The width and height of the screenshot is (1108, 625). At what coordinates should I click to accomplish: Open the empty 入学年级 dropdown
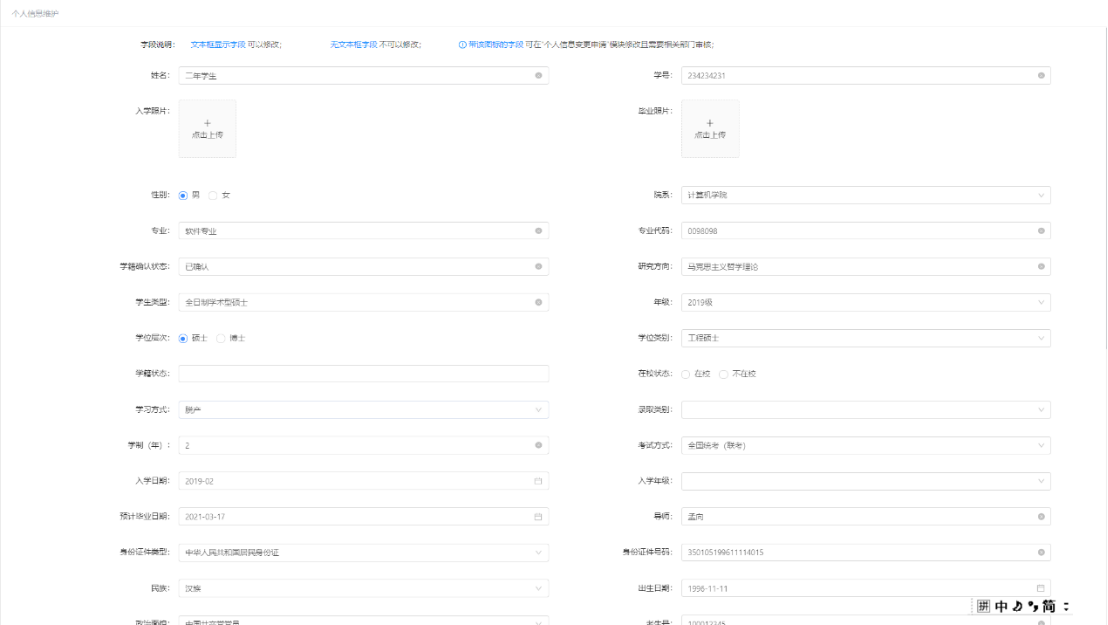866,481
